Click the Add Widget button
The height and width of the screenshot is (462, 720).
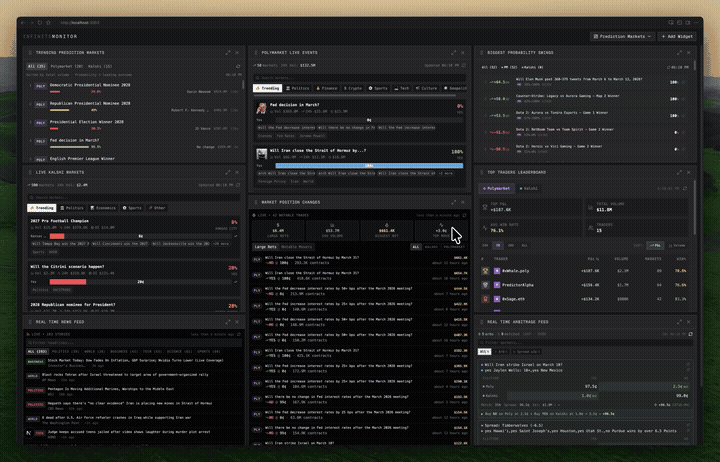pos(676,36)
